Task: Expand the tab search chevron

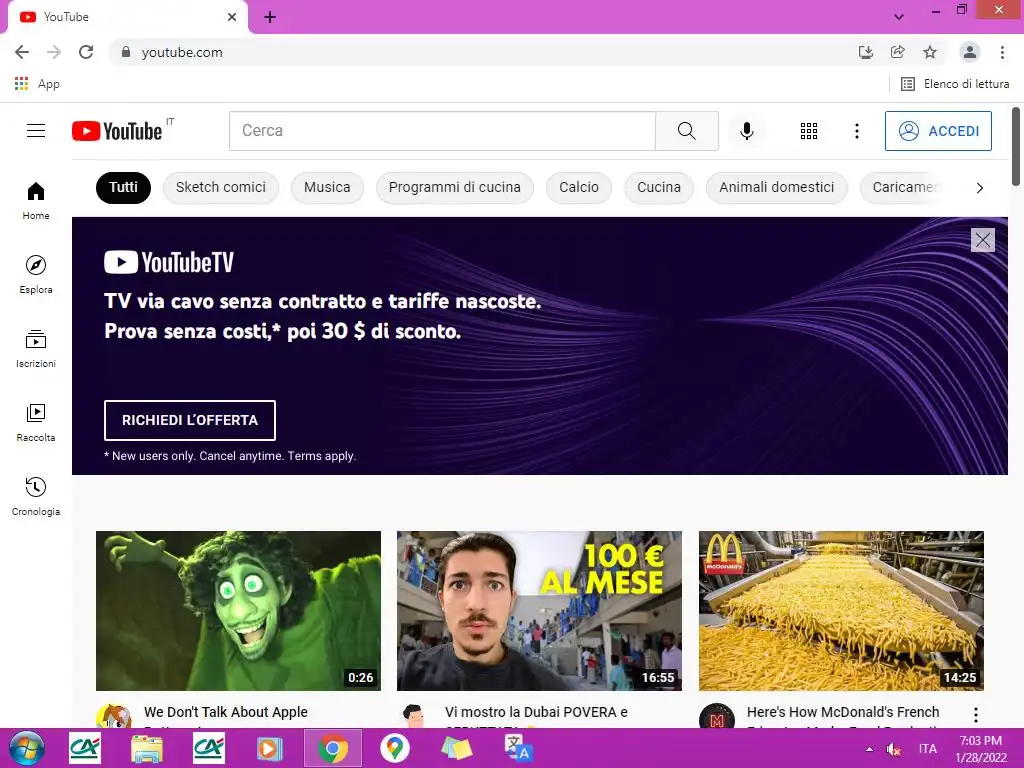Action: point(899,17)
